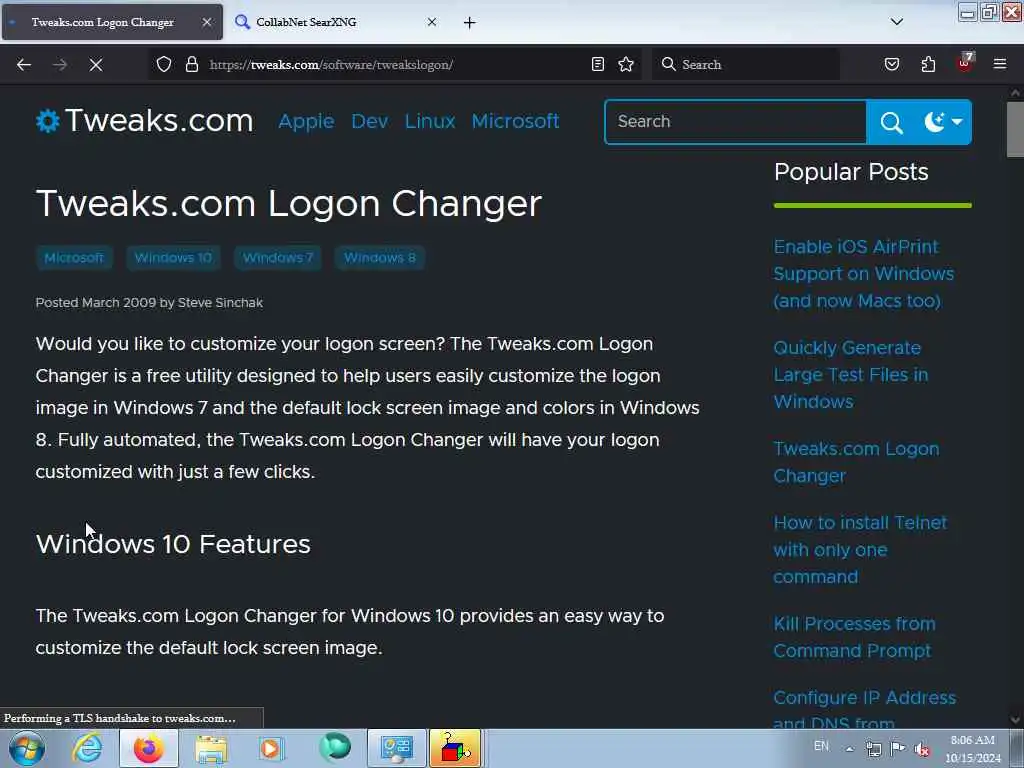
Task: Stop loading the page
Action: 95,65
